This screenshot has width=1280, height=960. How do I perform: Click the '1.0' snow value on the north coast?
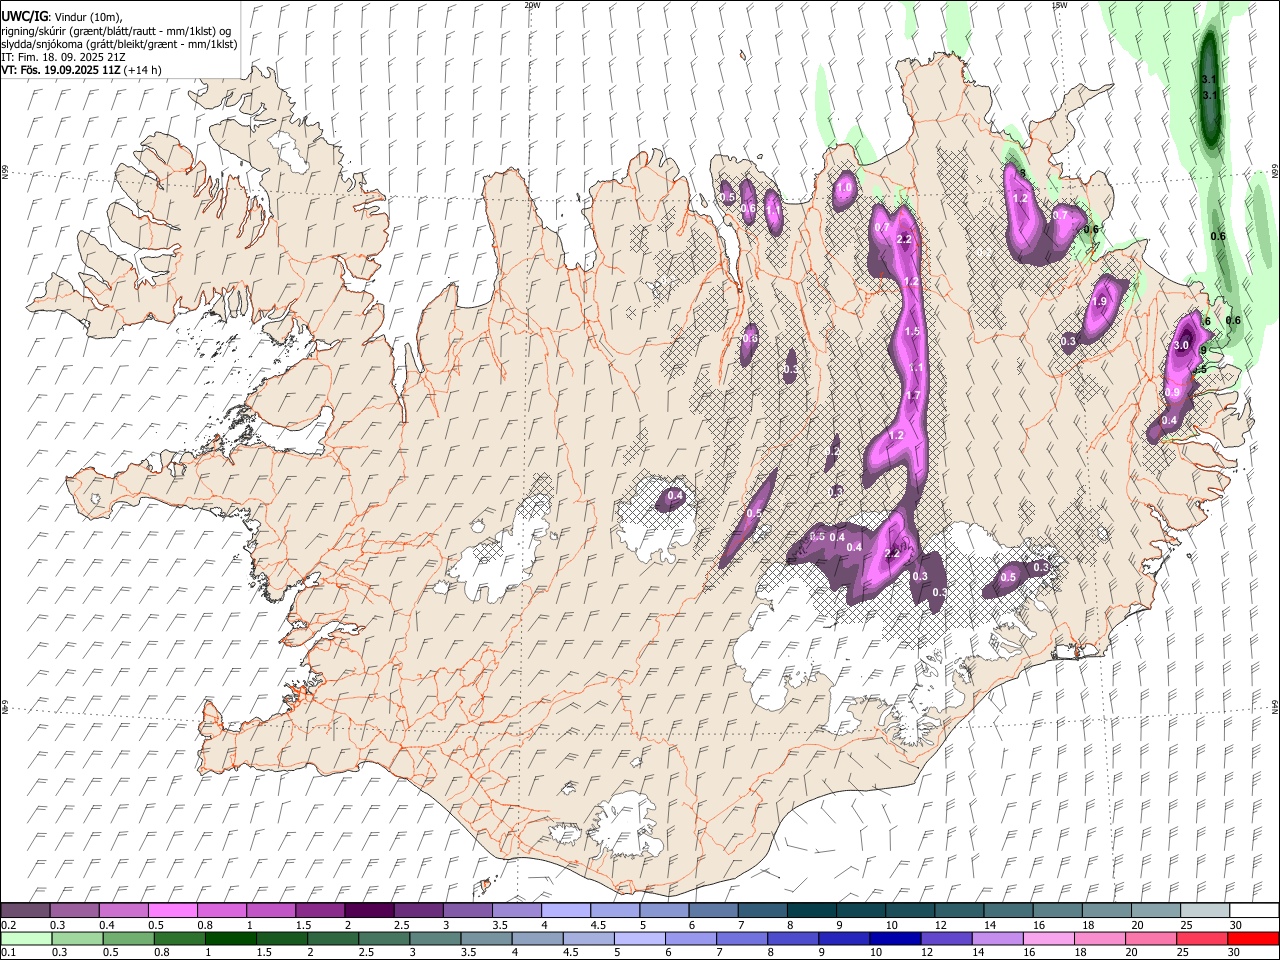pyautogui.click(x=844, y=187)
